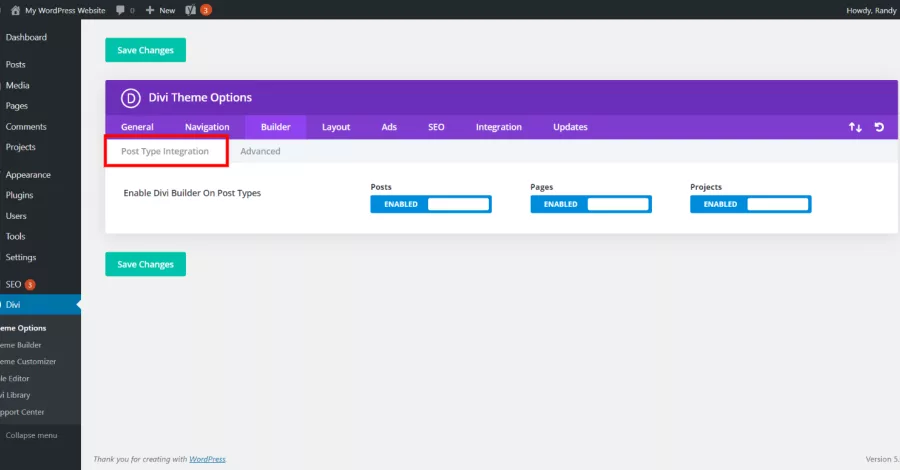Click the import/export arrows icon
The height and width of the screenshot is (470, 900).
pos(855,127)
